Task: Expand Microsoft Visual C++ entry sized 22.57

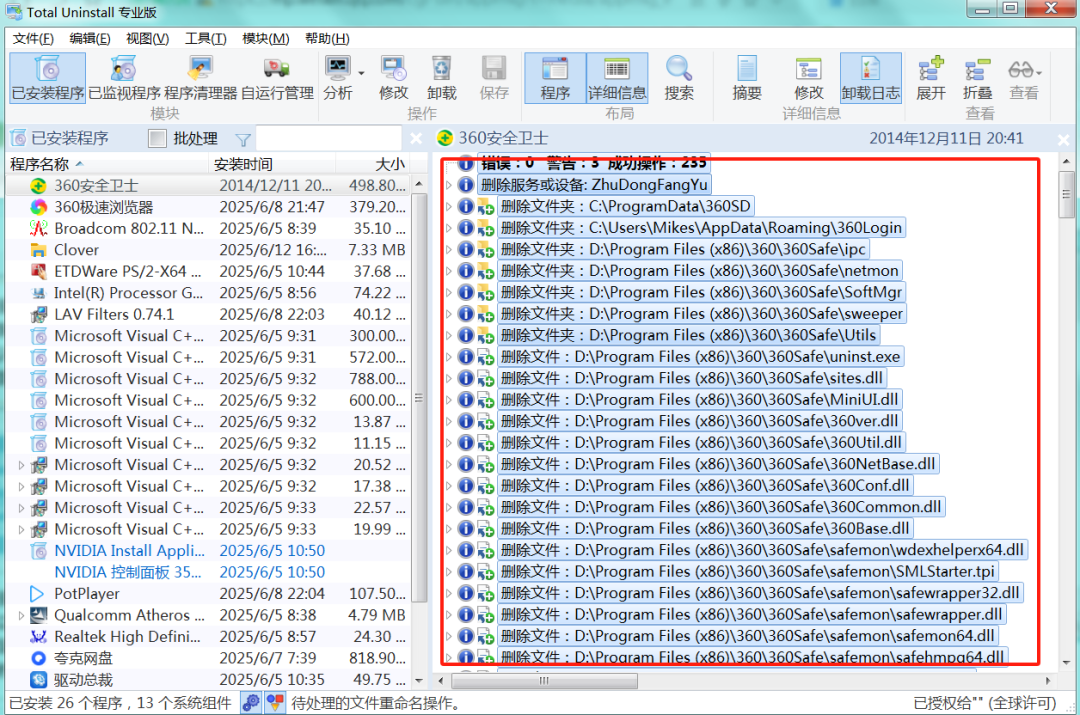Action: [x=21, y=508]
